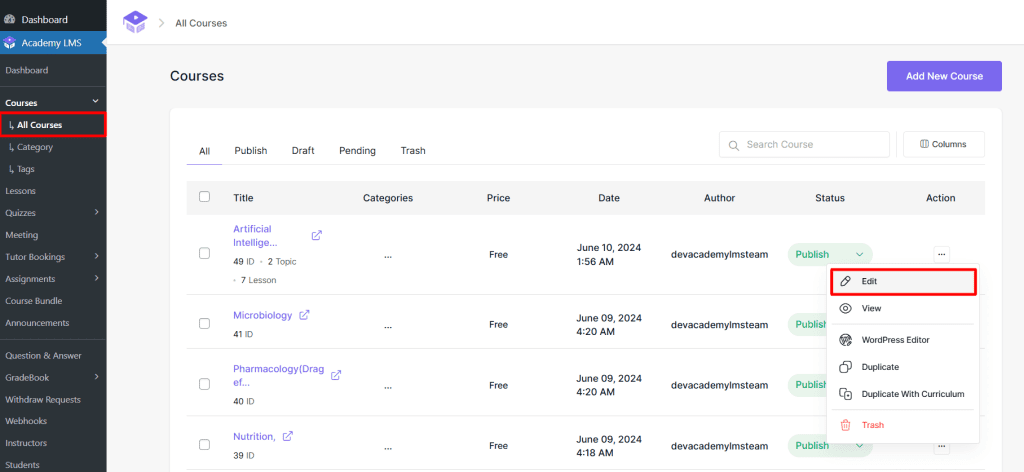
Task: Toggle the select-all checkbox in table header
Action: click(204, 197)
